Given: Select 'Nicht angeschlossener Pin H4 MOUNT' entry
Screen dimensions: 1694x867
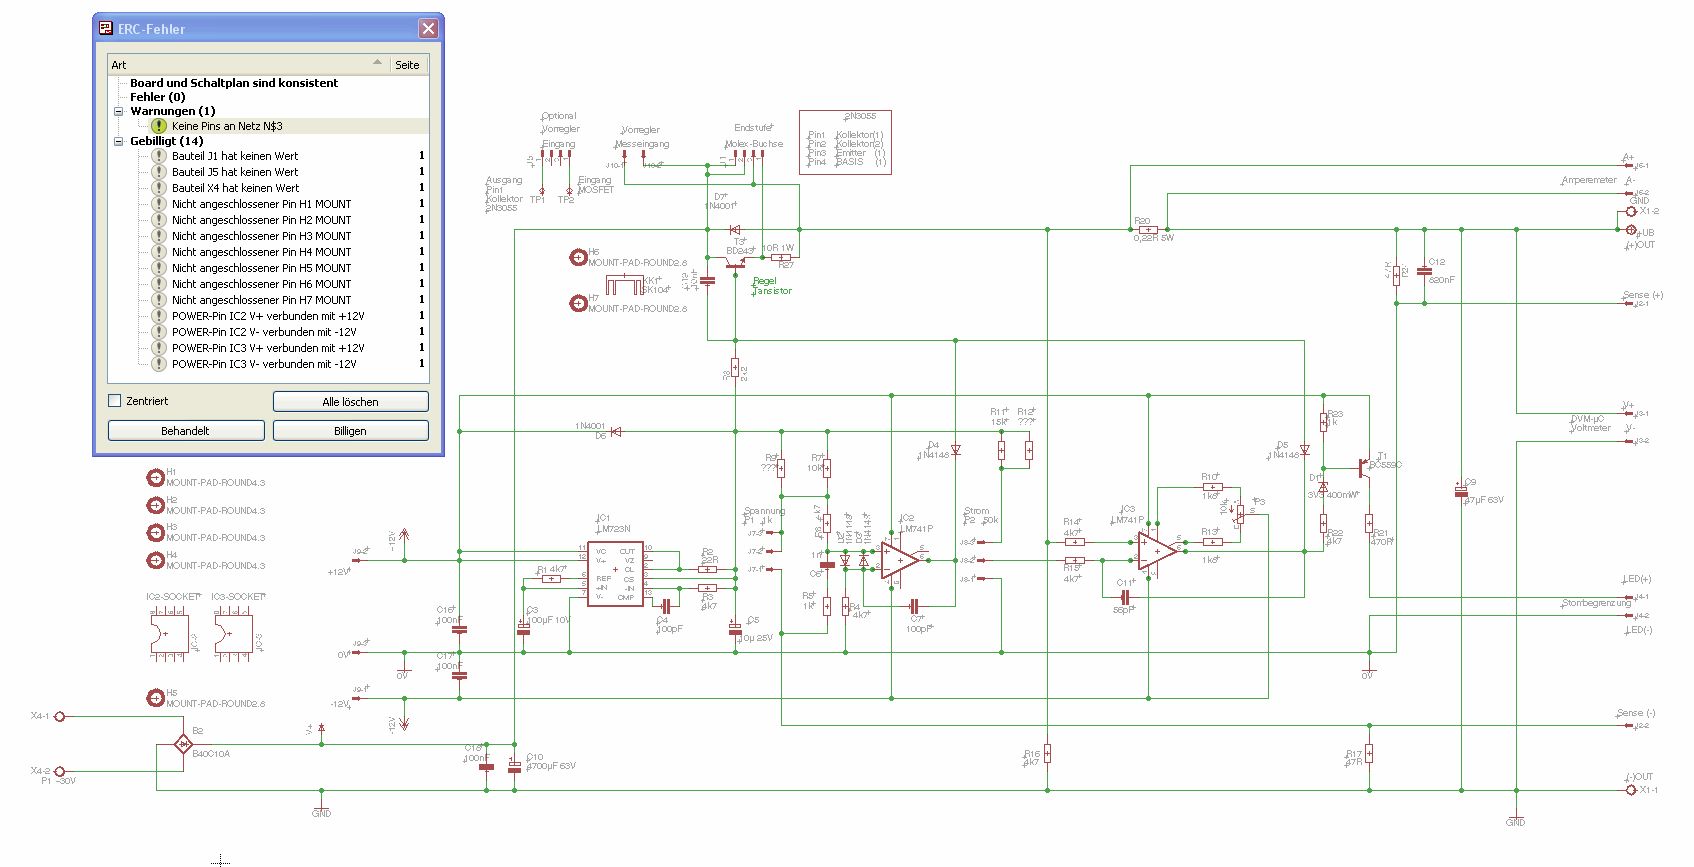Looking at the screenshot, I should [x=261, y=252].
